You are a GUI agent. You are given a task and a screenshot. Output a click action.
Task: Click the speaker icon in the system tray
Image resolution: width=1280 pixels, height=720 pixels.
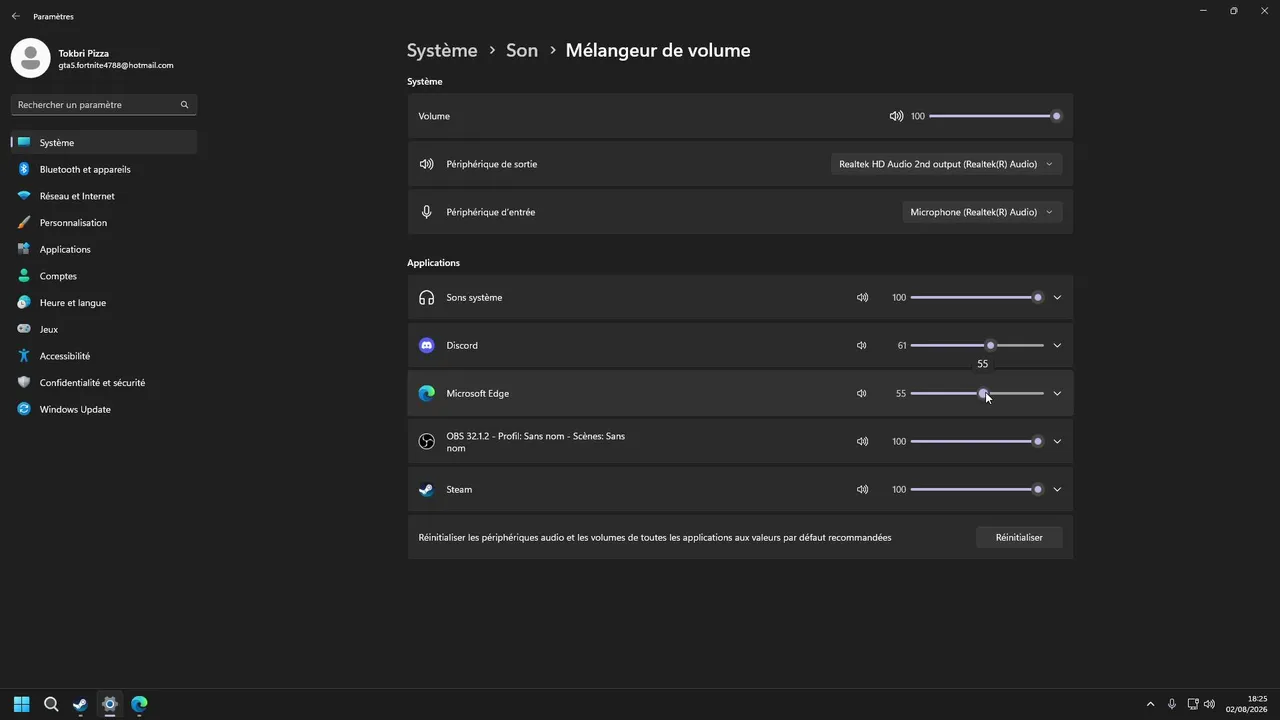(x=1210, y=704)
